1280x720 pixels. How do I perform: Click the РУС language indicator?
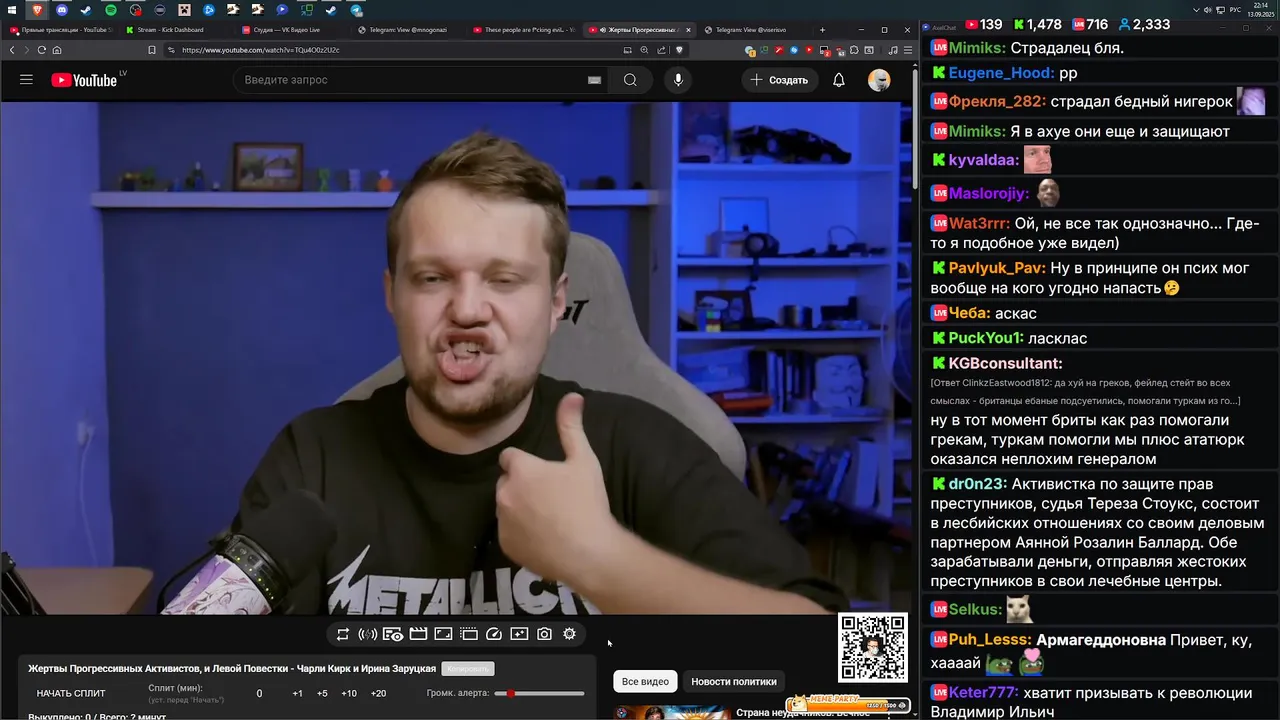coord(1236,10)
